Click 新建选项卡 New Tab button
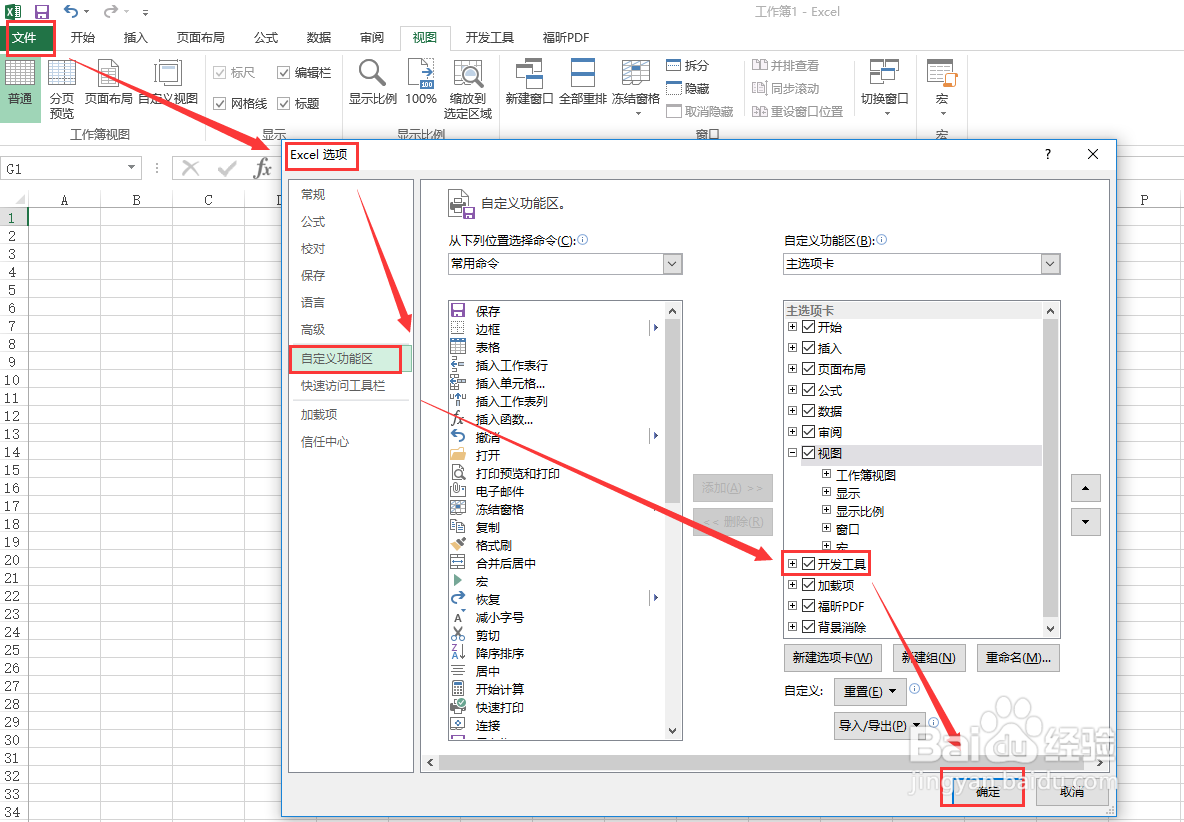1184x822 pixels. tap(832, 657)
